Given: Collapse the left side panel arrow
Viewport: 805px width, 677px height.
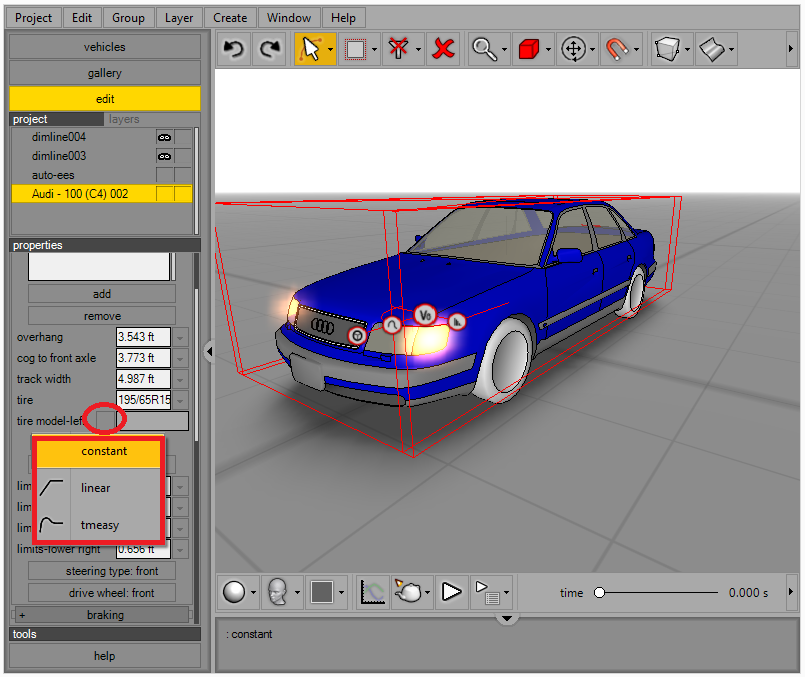Looking at the screenshot, I should (208, 352).
